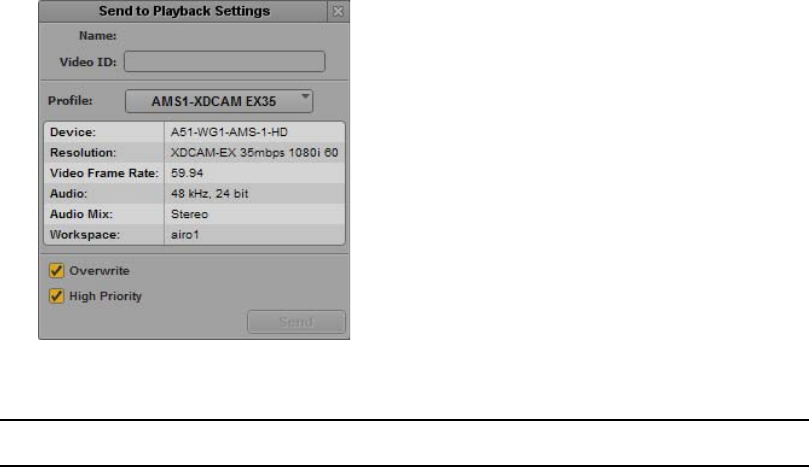The image size is (809, 467).
Task: Select the Device row A51-WG1-AMS-1-HD
Action: coord(195,132)
